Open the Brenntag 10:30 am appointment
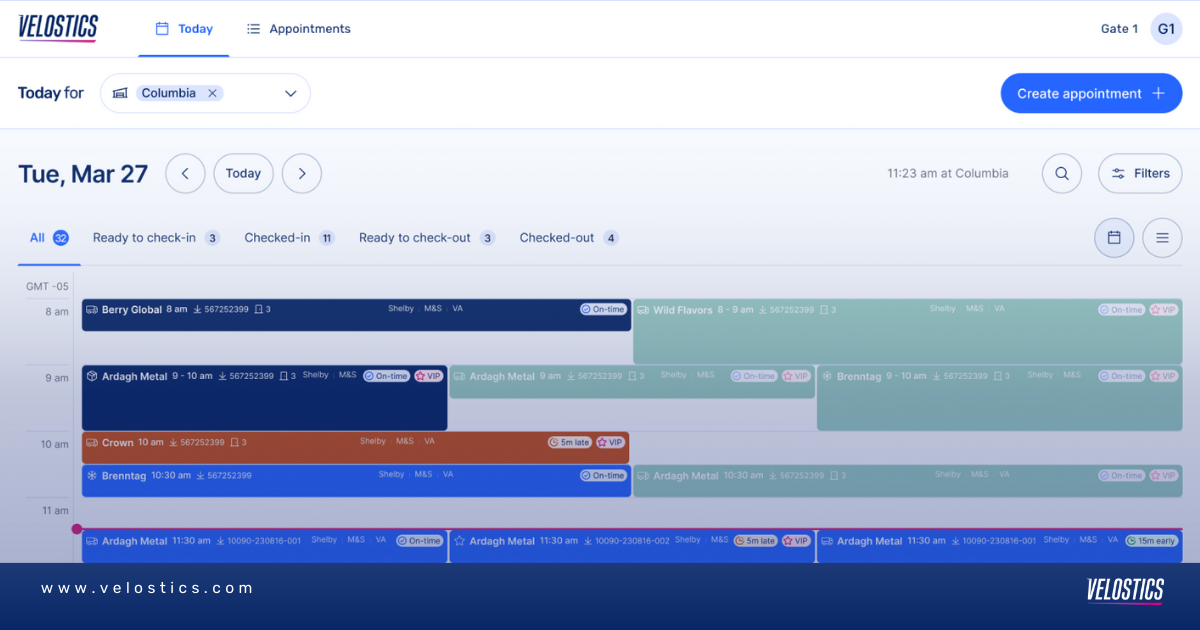 point(356,480)
